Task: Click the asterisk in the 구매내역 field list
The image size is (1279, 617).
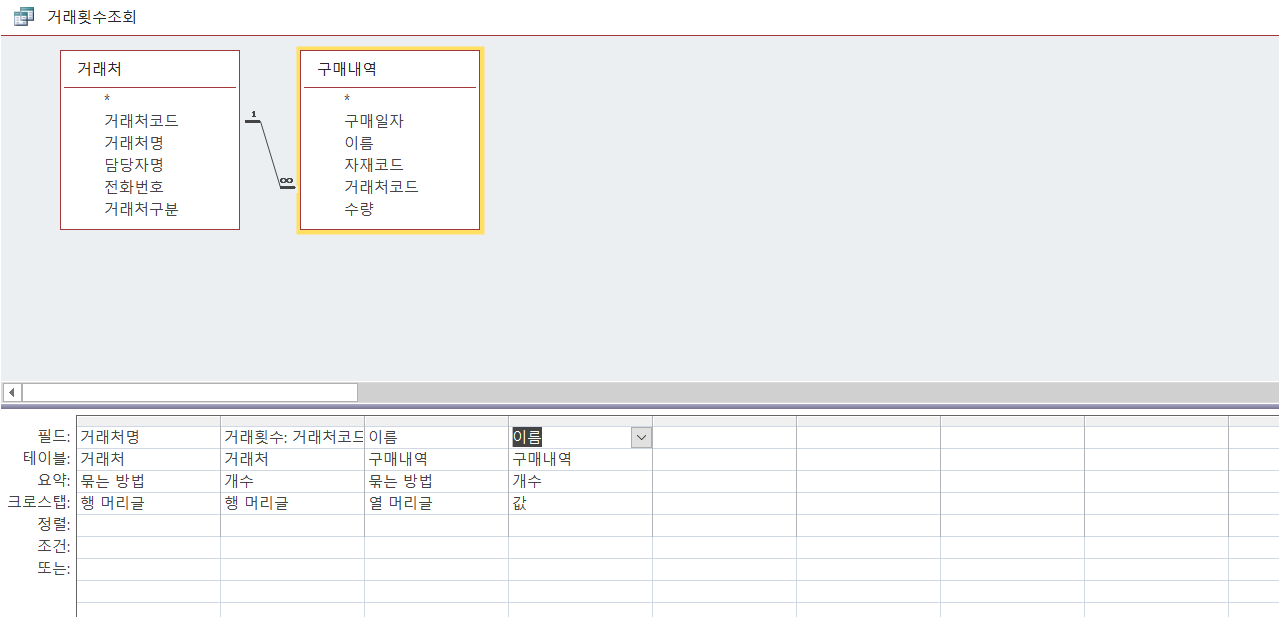Action: [347, 99]
